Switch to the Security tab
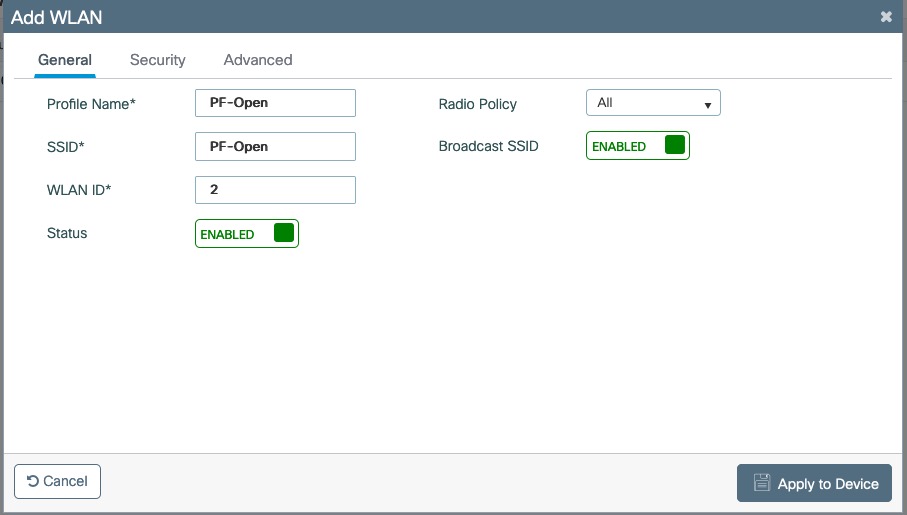 [x=157, y=60]
